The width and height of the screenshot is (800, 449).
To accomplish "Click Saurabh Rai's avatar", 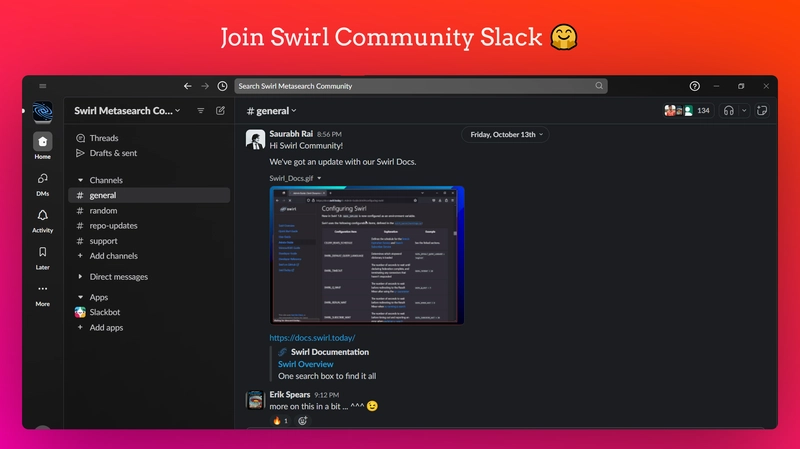I will (255, 139).
